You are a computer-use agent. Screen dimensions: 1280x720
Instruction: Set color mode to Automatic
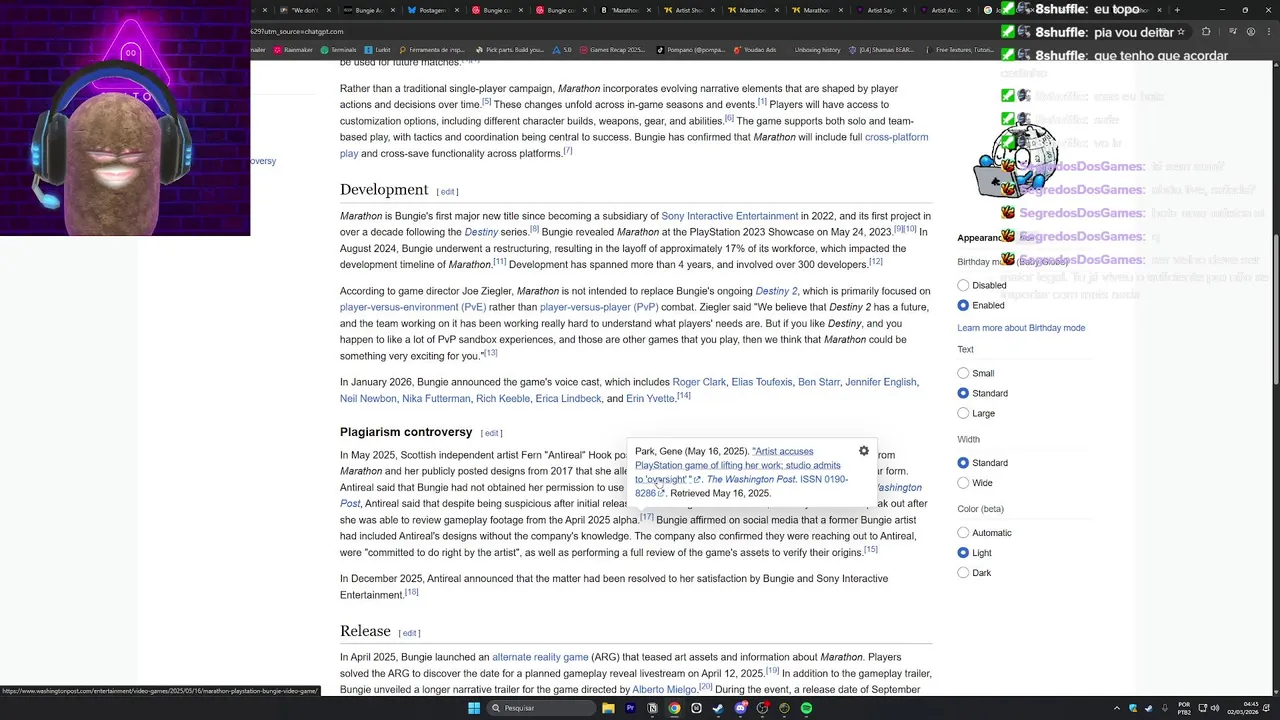tap(963, 533)
